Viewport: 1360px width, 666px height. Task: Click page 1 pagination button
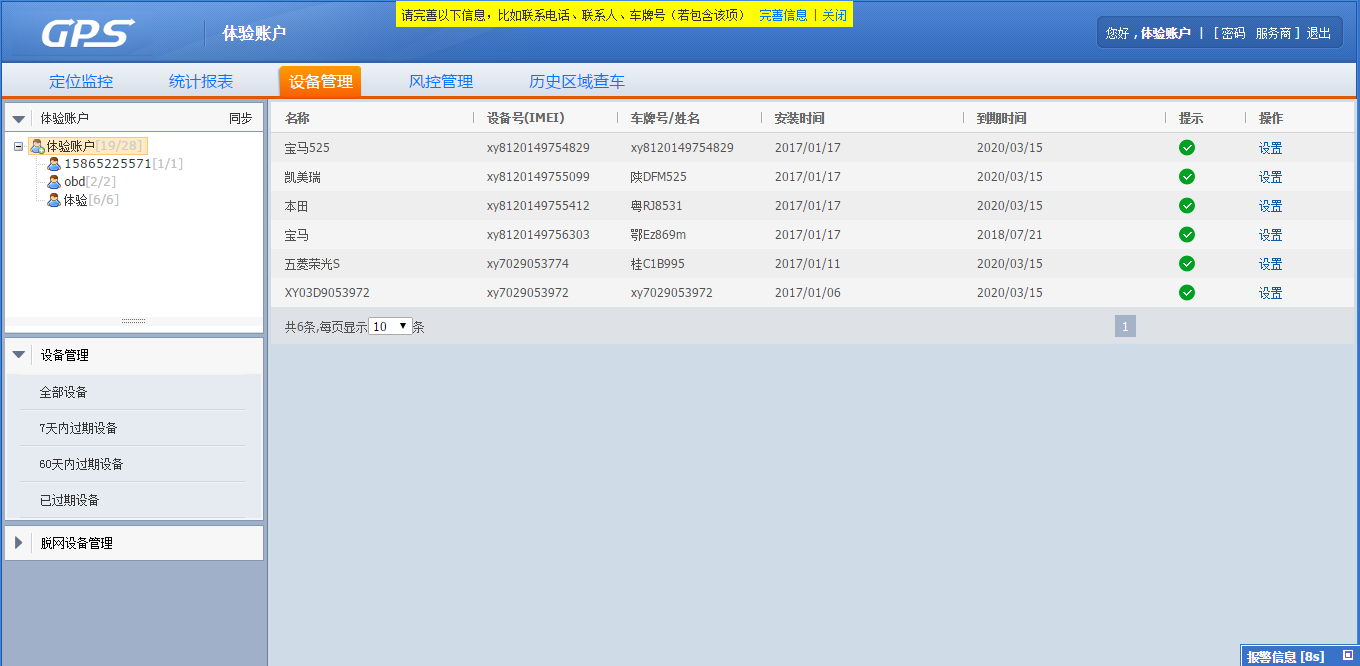[1125, 326]
